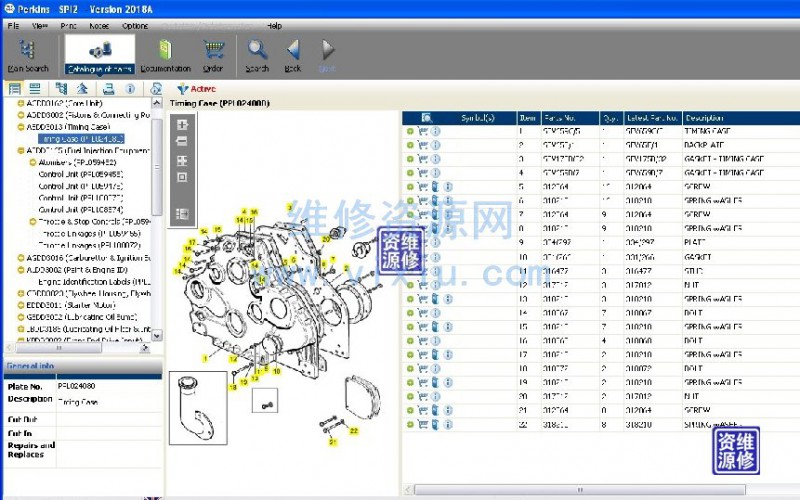800x500 pixels.
Task: Click the bottom list icon in diagram toolbar
Action: [182, 214]
